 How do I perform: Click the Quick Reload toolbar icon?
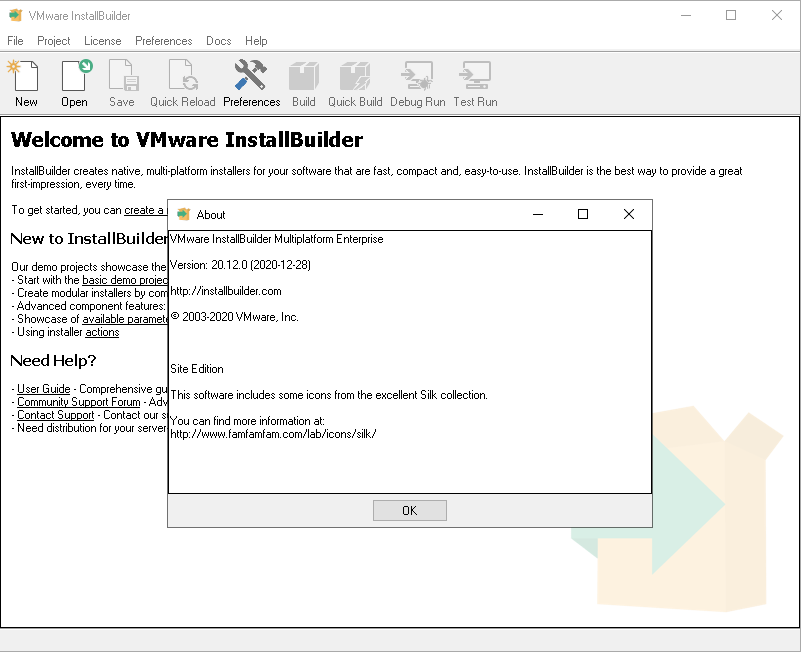click(x=183, y=76)
